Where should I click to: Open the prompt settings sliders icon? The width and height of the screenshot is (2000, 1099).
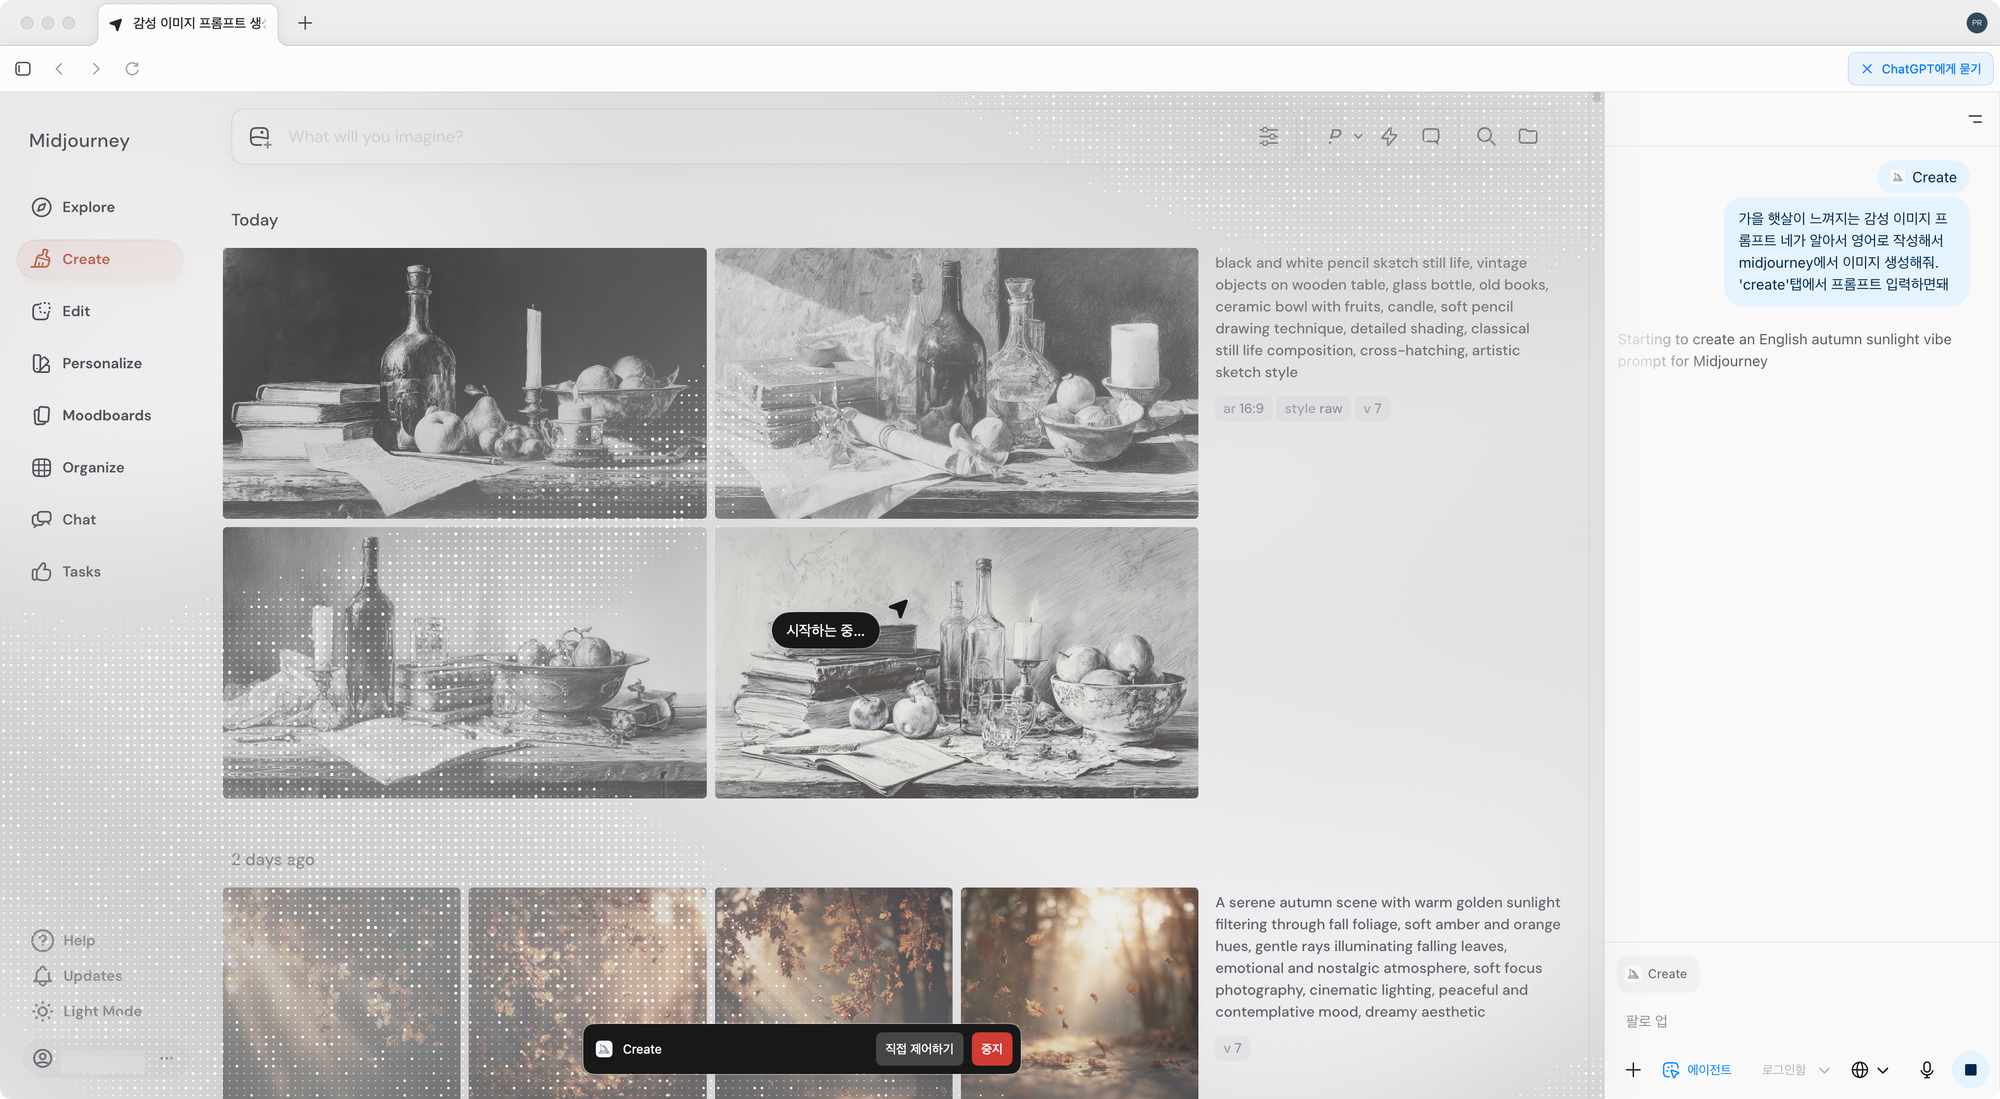tap(1268, 136)
